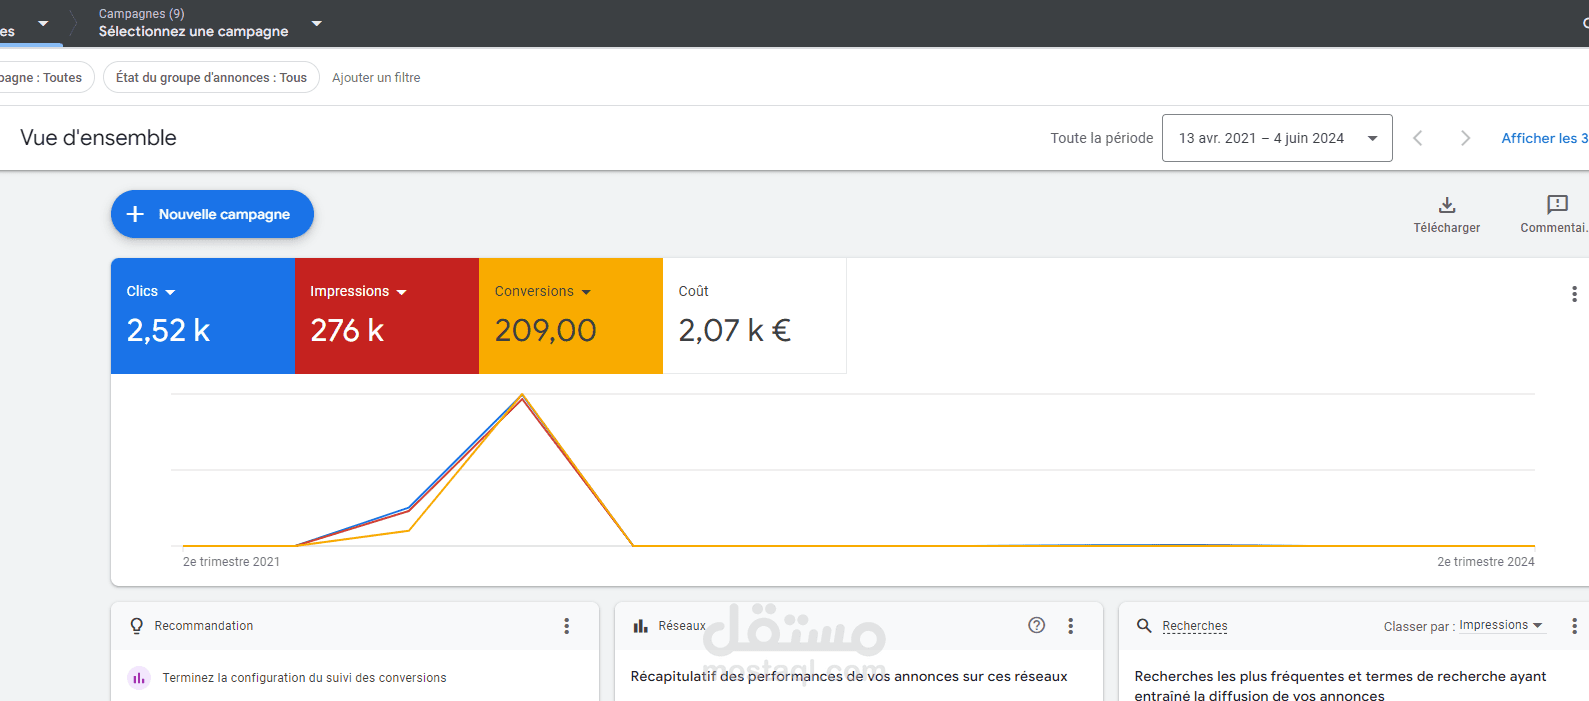This screenshot has width=1589, height=701.
Task: Click 'Terminez la configuration du suivi des conversions'
Action: (x=304, y=678)
